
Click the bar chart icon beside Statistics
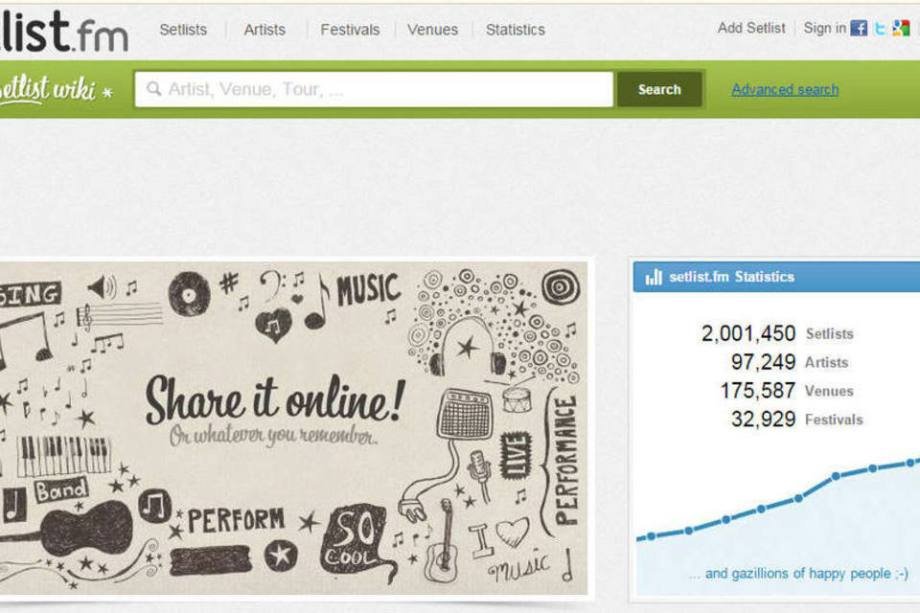[x=653, y=277]
